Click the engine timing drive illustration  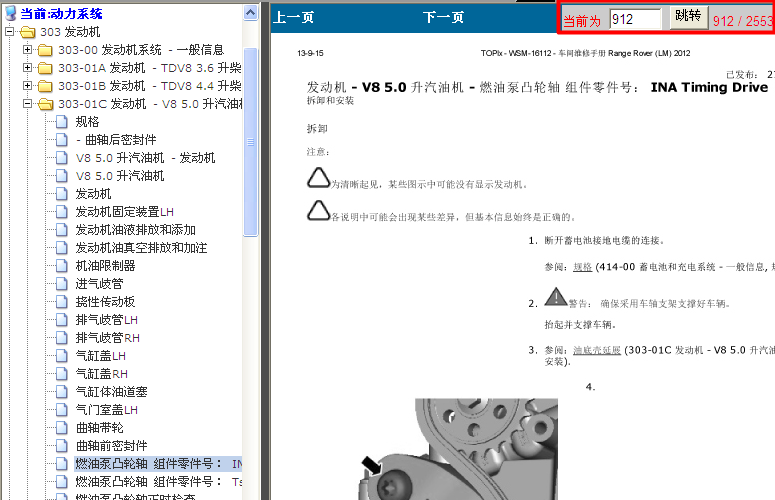[x=458, y=449]
